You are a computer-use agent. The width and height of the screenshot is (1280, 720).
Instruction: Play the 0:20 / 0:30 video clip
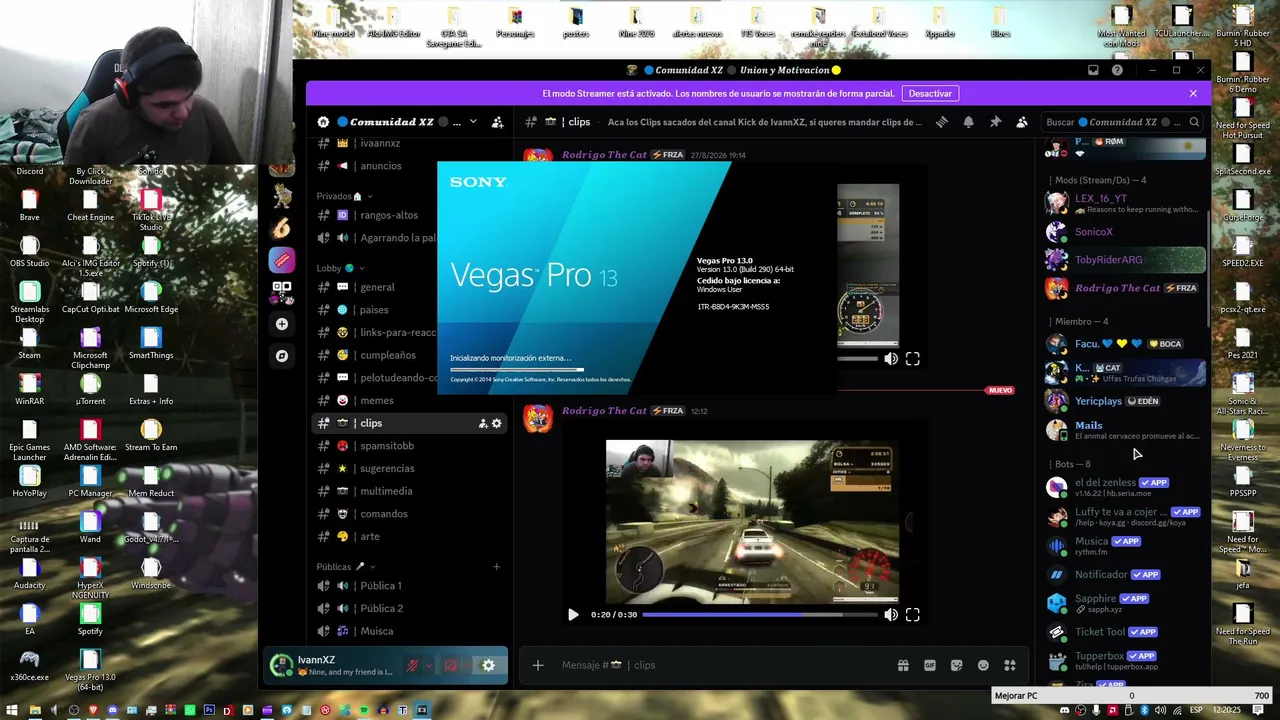coord(573,615)
